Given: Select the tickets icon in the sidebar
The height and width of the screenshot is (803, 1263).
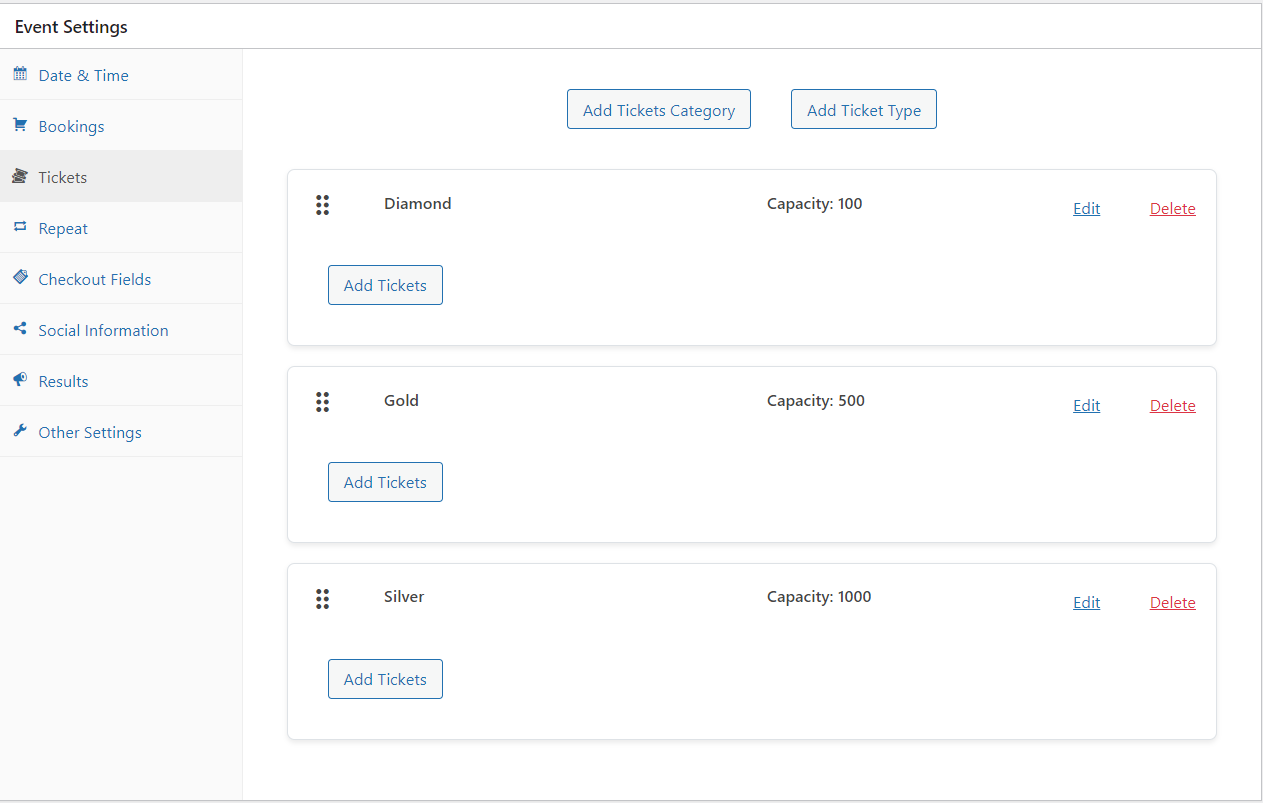Looking at the screenshot, I should tap(19, 176).
